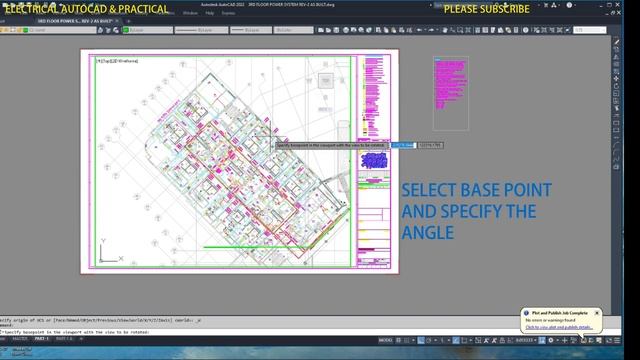Screen dimensions: 640x360
Task: Click the Cut to clipboard icon
Action: pos(378,30)
